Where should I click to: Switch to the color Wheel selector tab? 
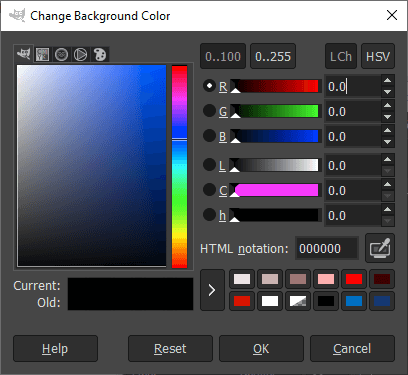coord(81,54)
